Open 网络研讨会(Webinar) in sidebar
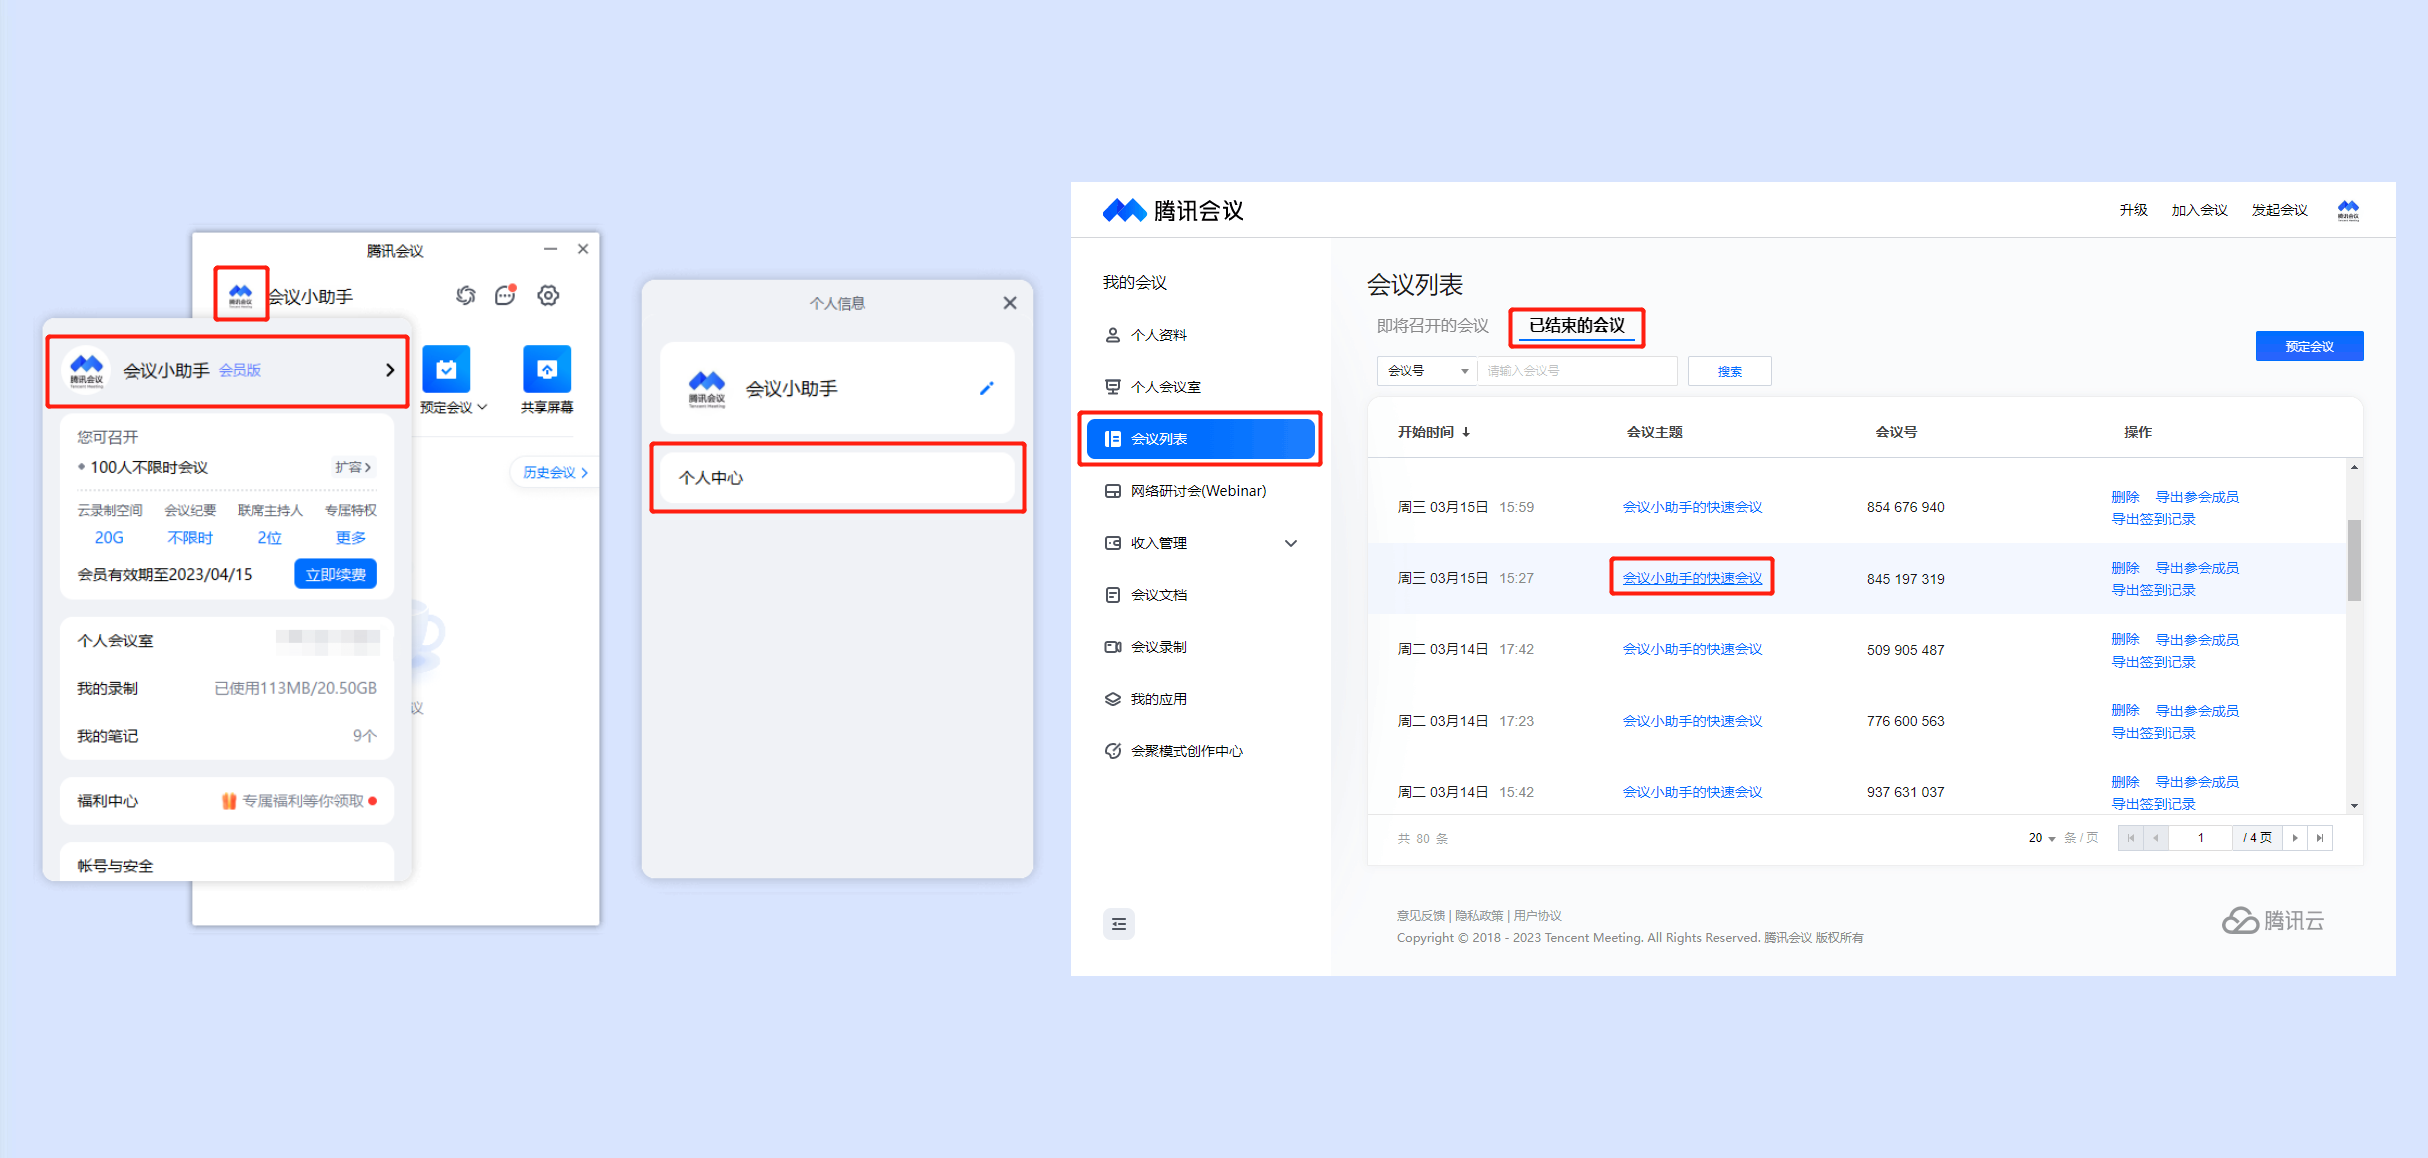2428x1158 pixels. point(1198,491)
